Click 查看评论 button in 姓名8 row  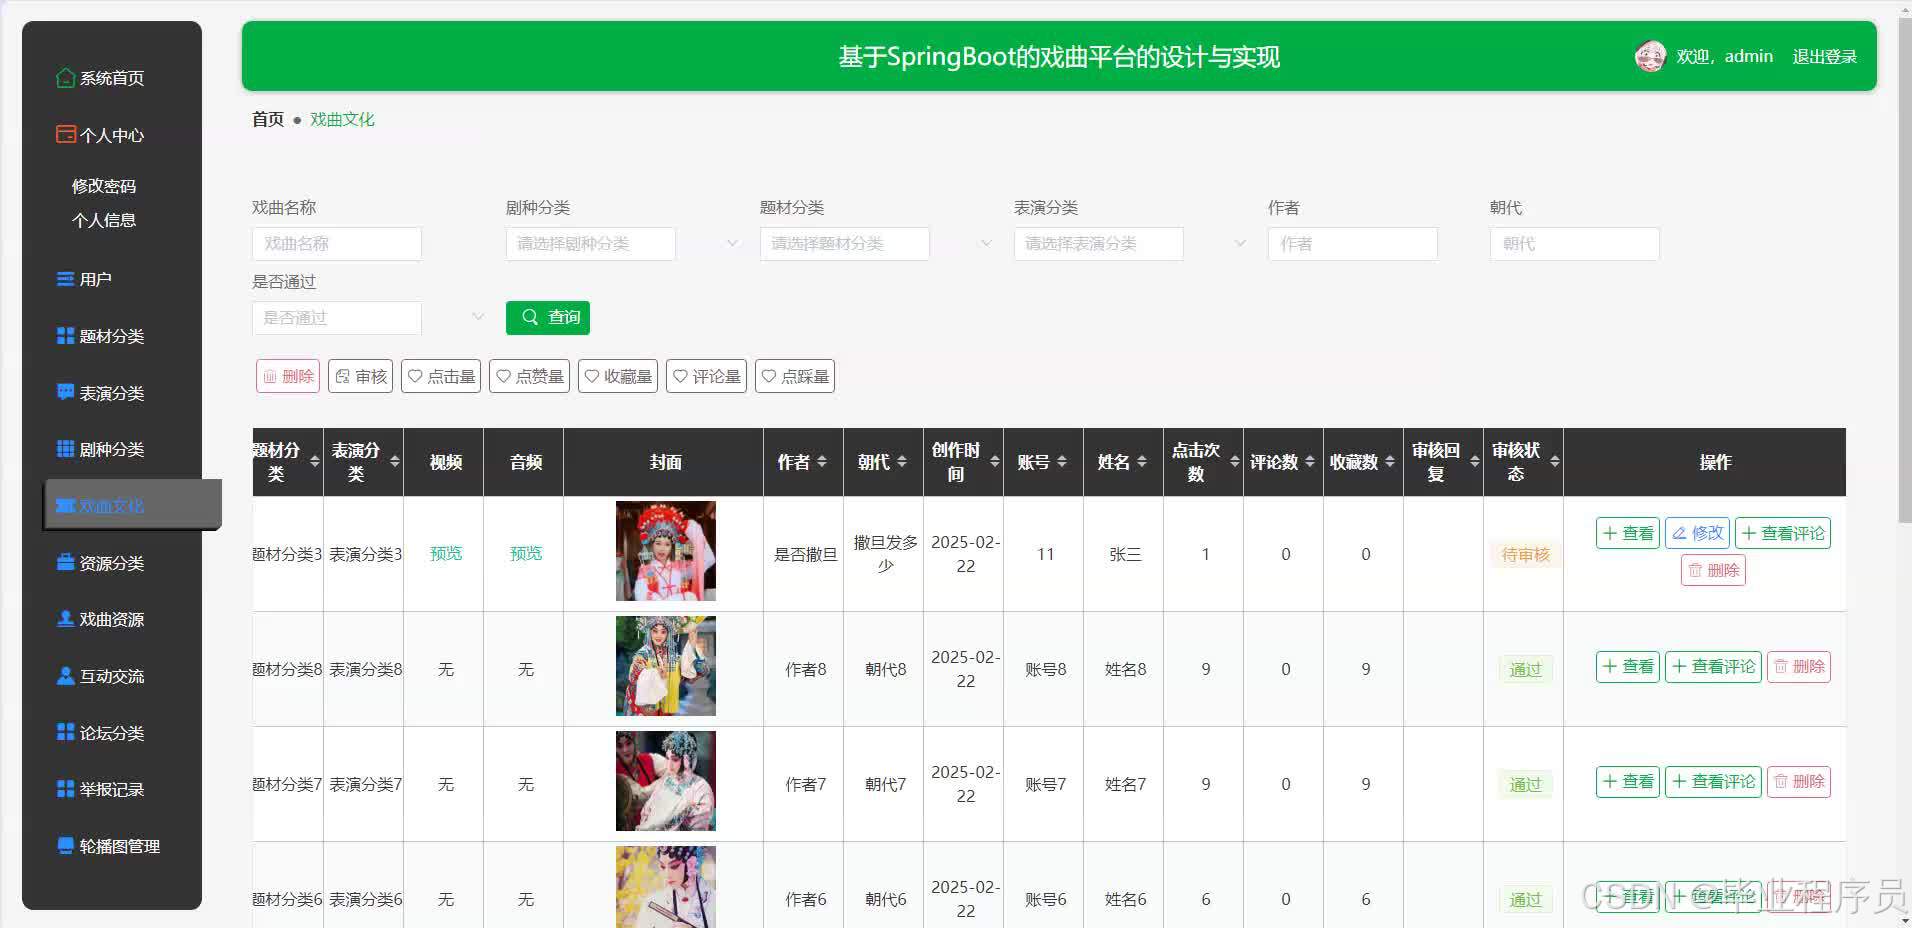(x=1713, y=667)
